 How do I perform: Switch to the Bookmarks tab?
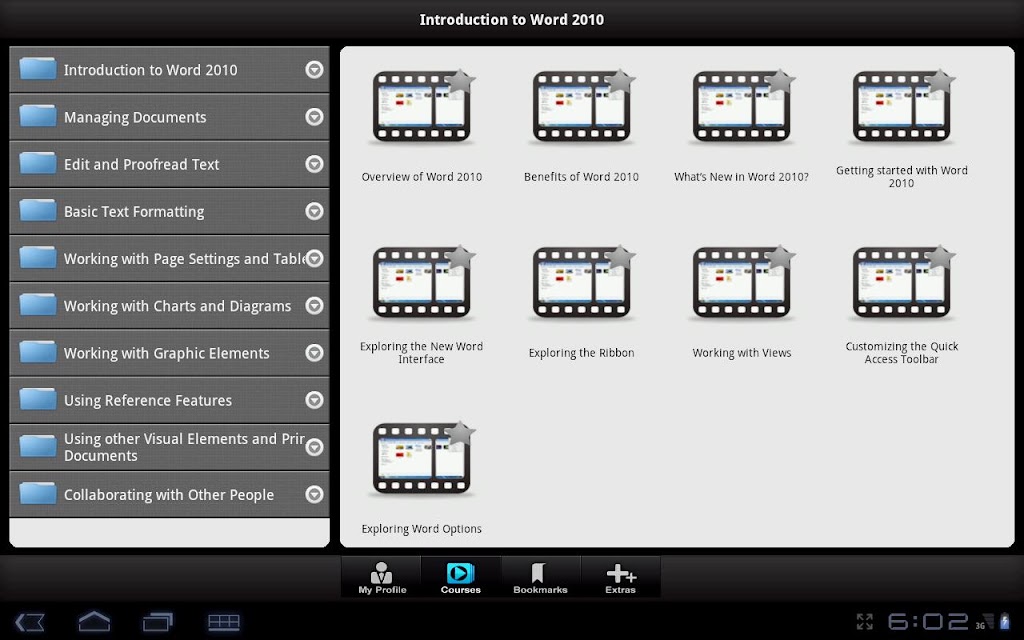[x=540, y=577]
